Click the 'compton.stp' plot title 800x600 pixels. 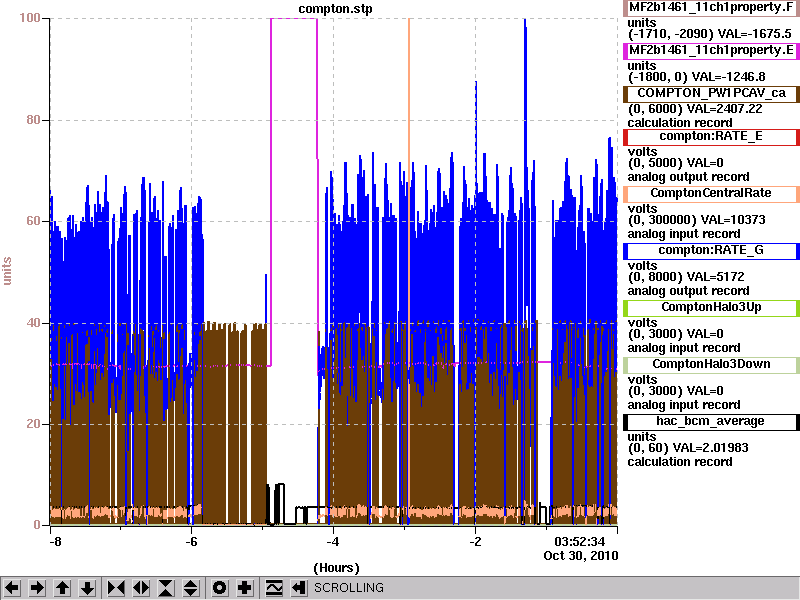[335, 9]
